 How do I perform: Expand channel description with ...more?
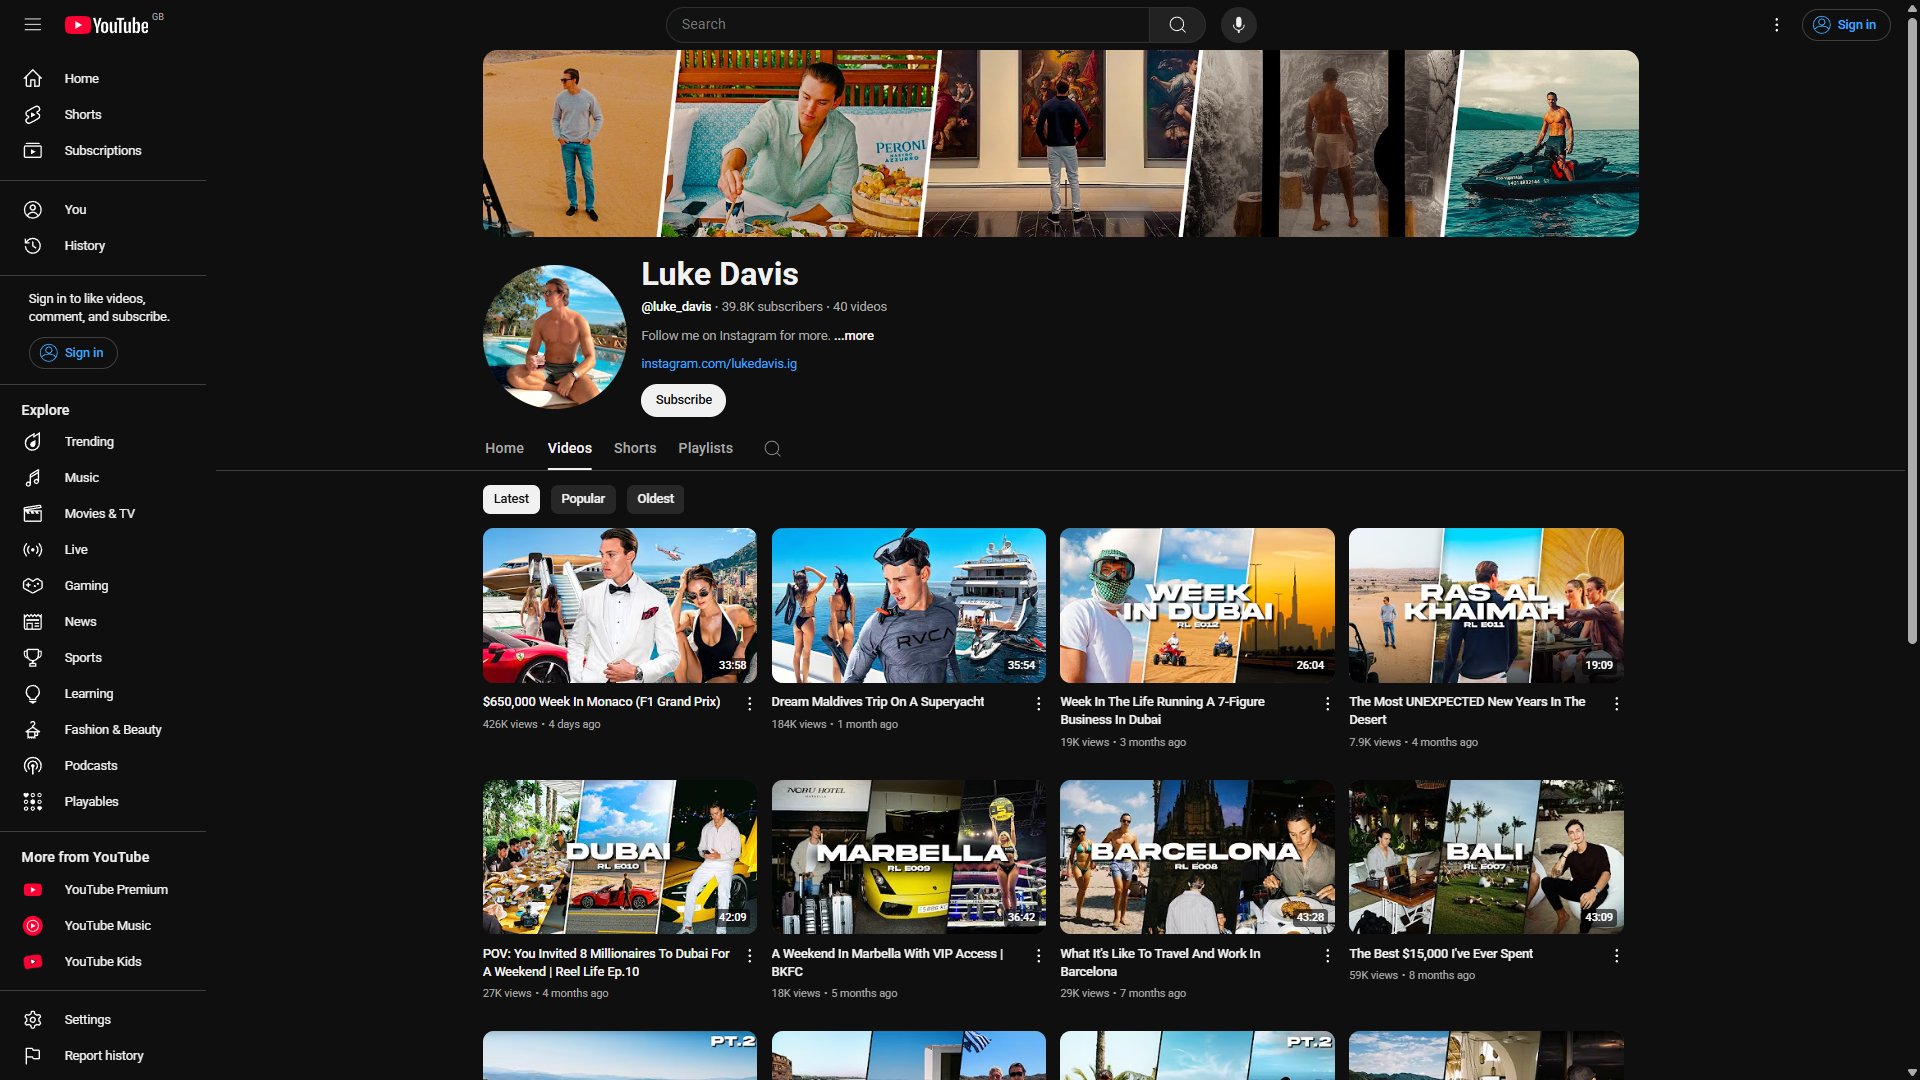[854, 336]
